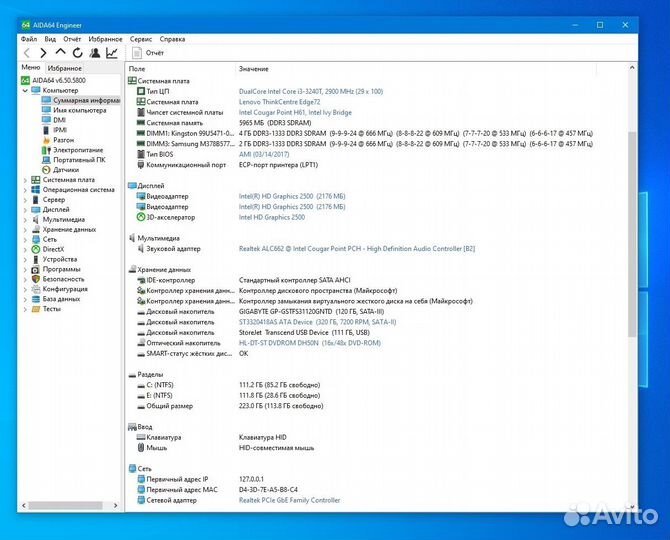Click the scroll-up arrow of report pane
Viewport: 670px width, 540px height.
pos(632,68)
